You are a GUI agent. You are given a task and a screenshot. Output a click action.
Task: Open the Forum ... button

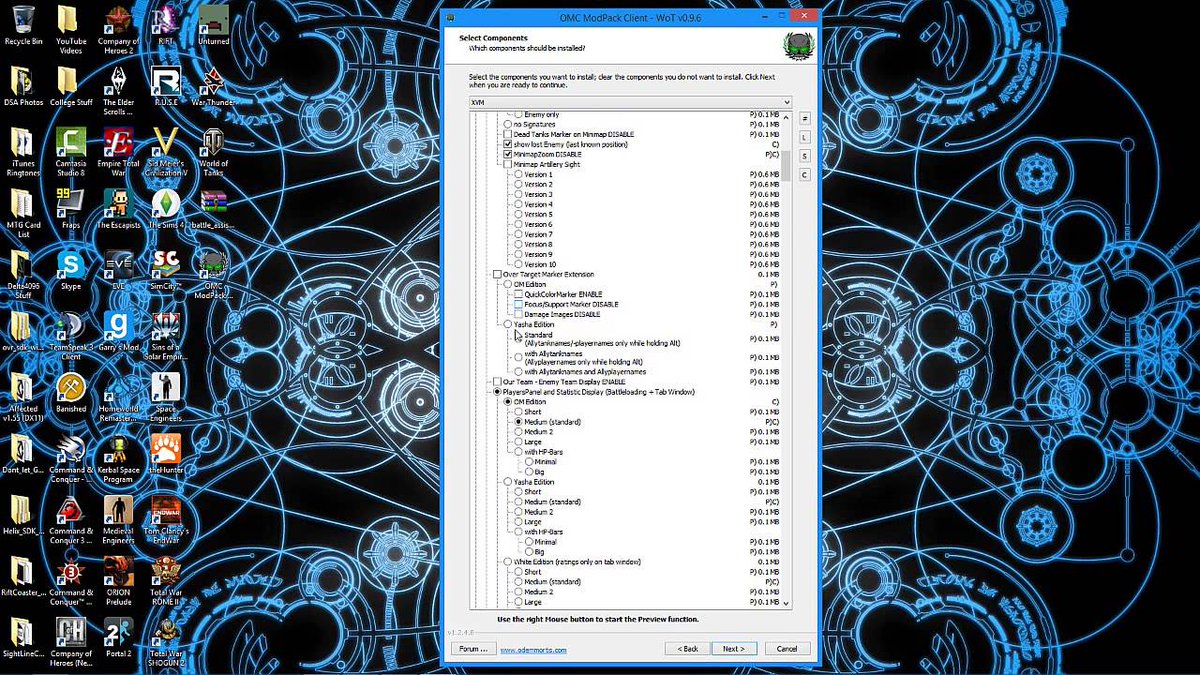473,648
